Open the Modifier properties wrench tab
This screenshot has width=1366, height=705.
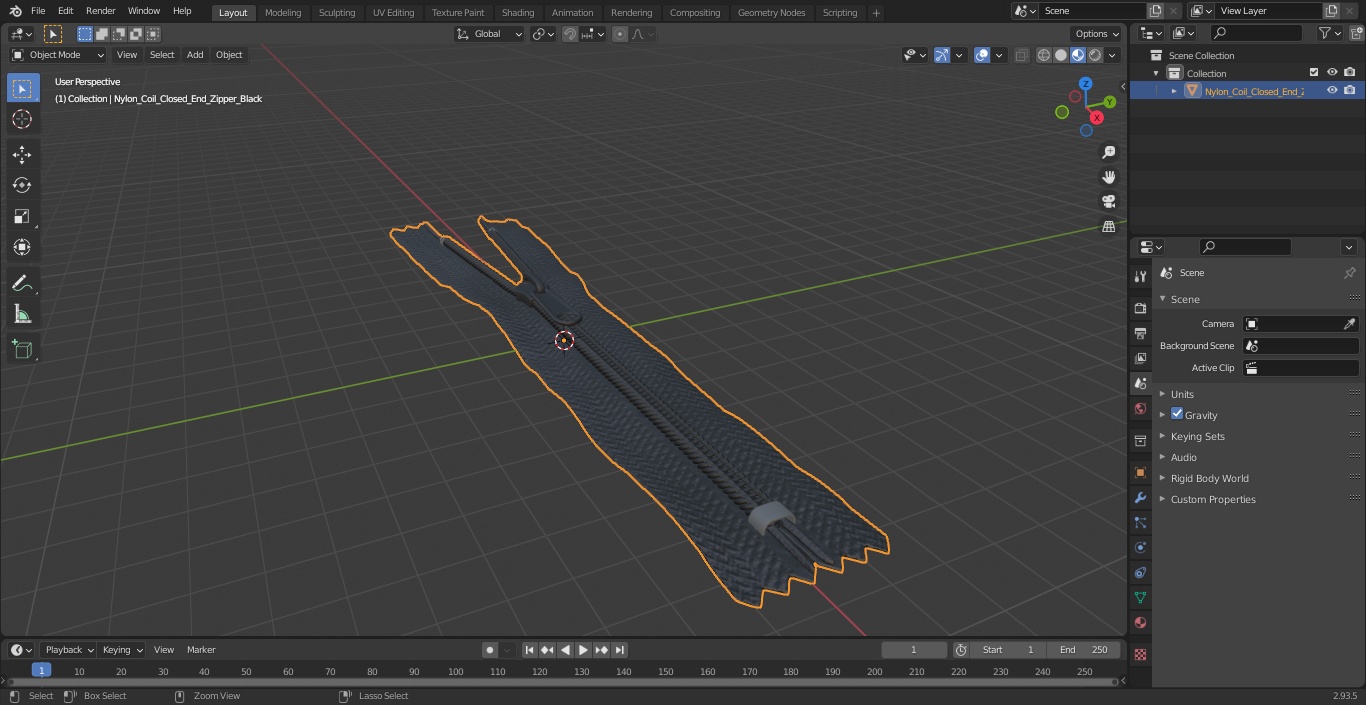(x=1140, y=497)
